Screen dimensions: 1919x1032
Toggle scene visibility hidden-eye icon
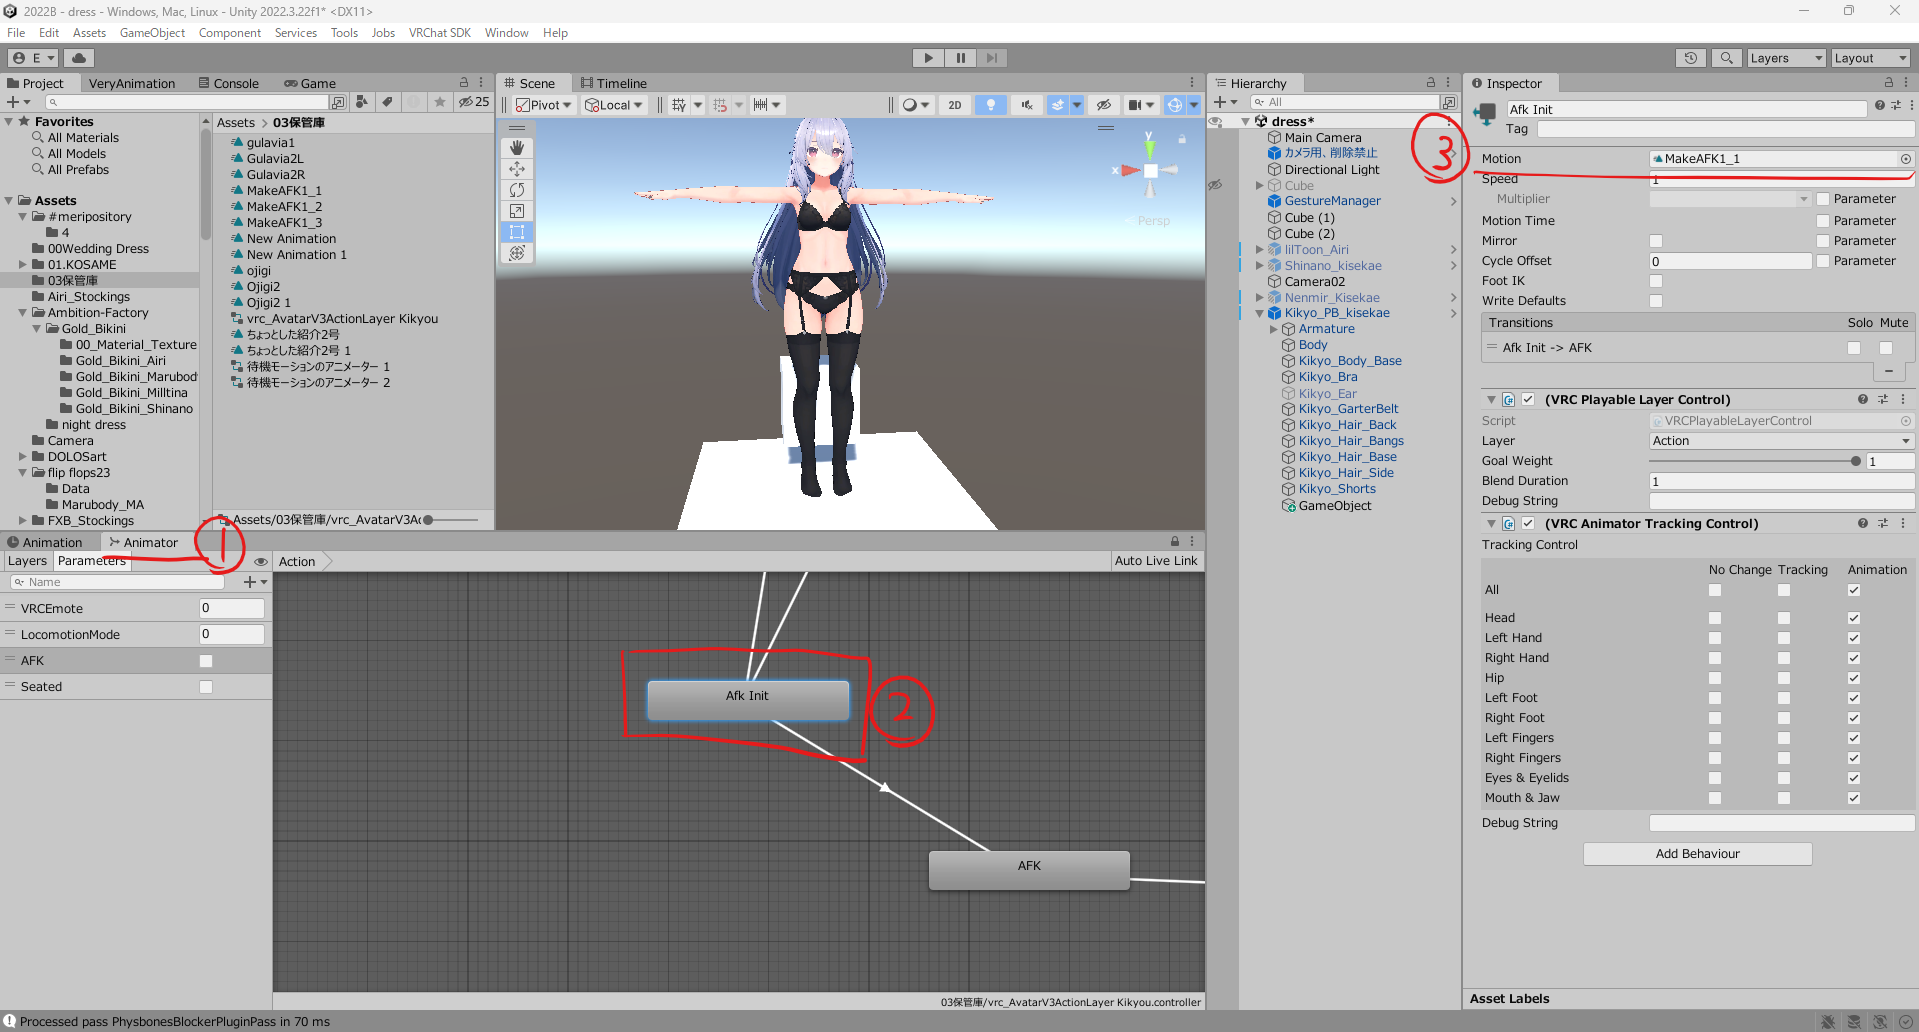[1103, 105]
